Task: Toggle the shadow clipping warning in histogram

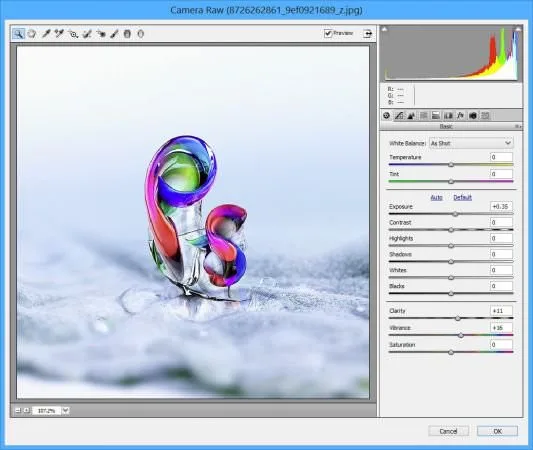Action: [384, 30]
